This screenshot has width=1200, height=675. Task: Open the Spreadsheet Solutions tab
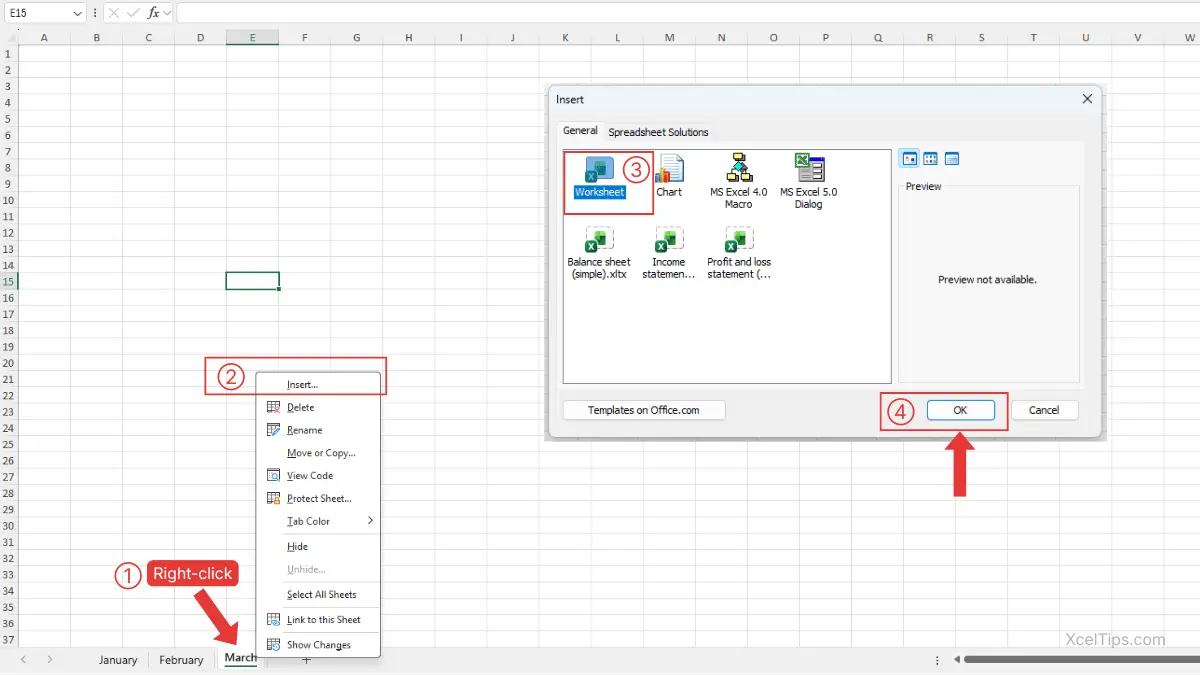point(658,132)
